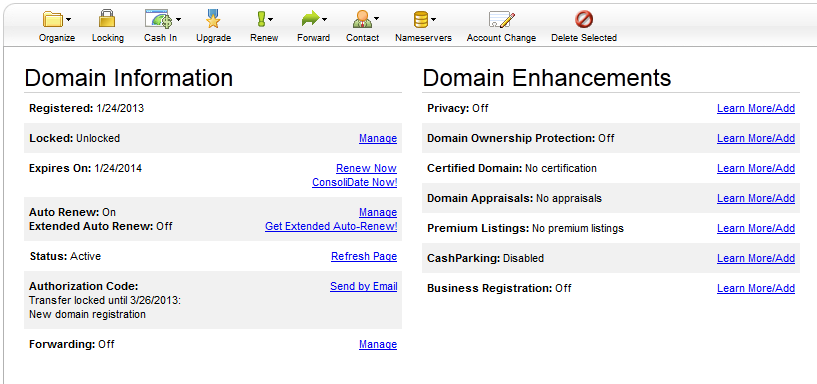This screenshot has width=817, height=384.
Task: Open Manage link for Locked status
Action: (x=378, y=139)
